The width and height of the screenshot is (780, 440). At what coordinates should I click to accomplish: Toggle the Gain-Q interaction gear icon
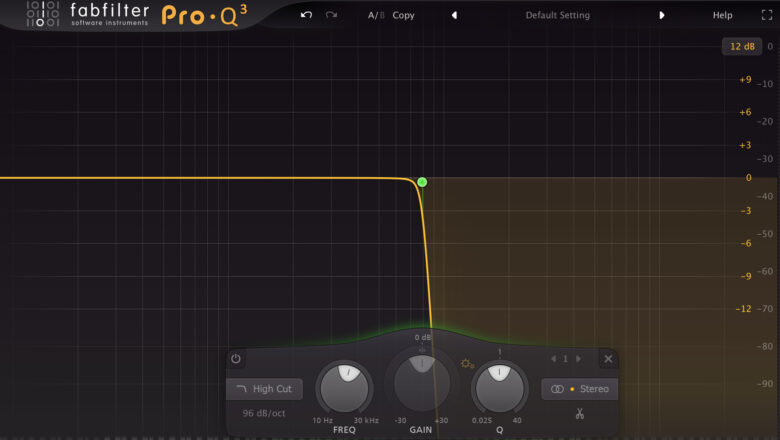pyautogui.click(x=467, y=364)
